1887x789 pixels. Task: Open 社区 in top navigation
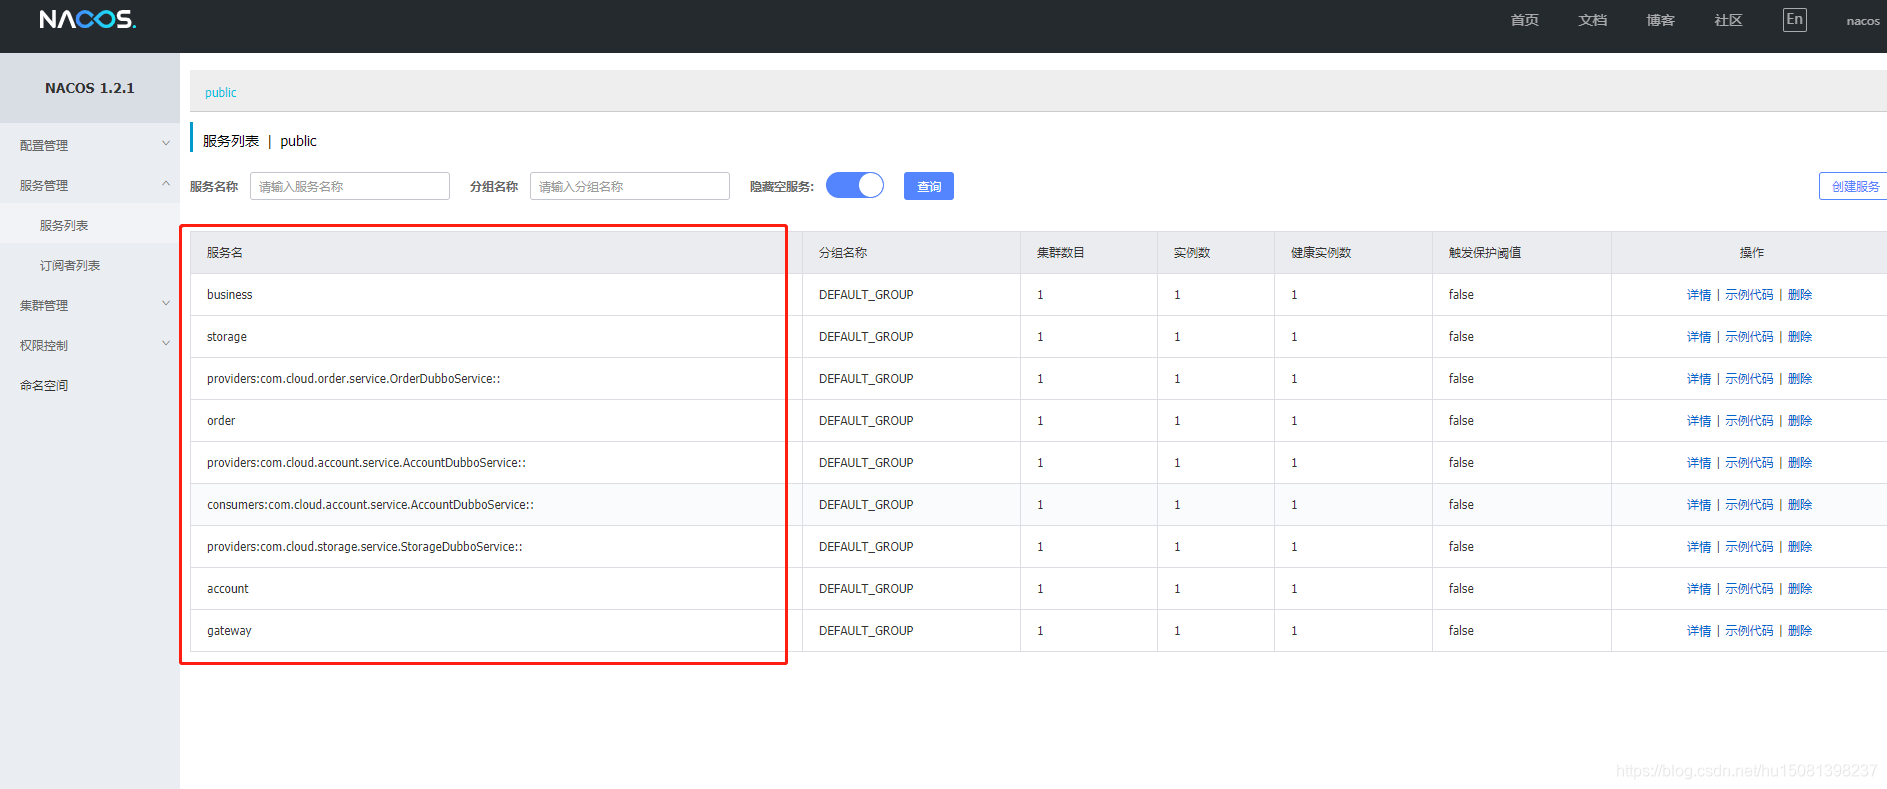[1728, 20]
